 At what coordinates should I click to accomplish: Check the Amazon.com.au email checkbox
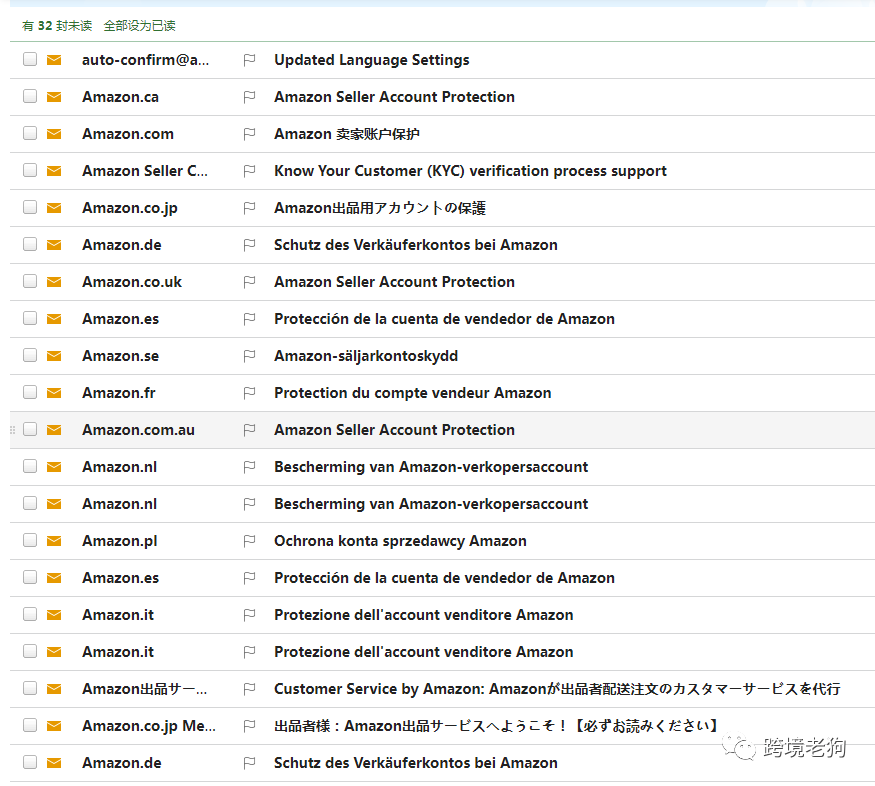tap(30, 429)
